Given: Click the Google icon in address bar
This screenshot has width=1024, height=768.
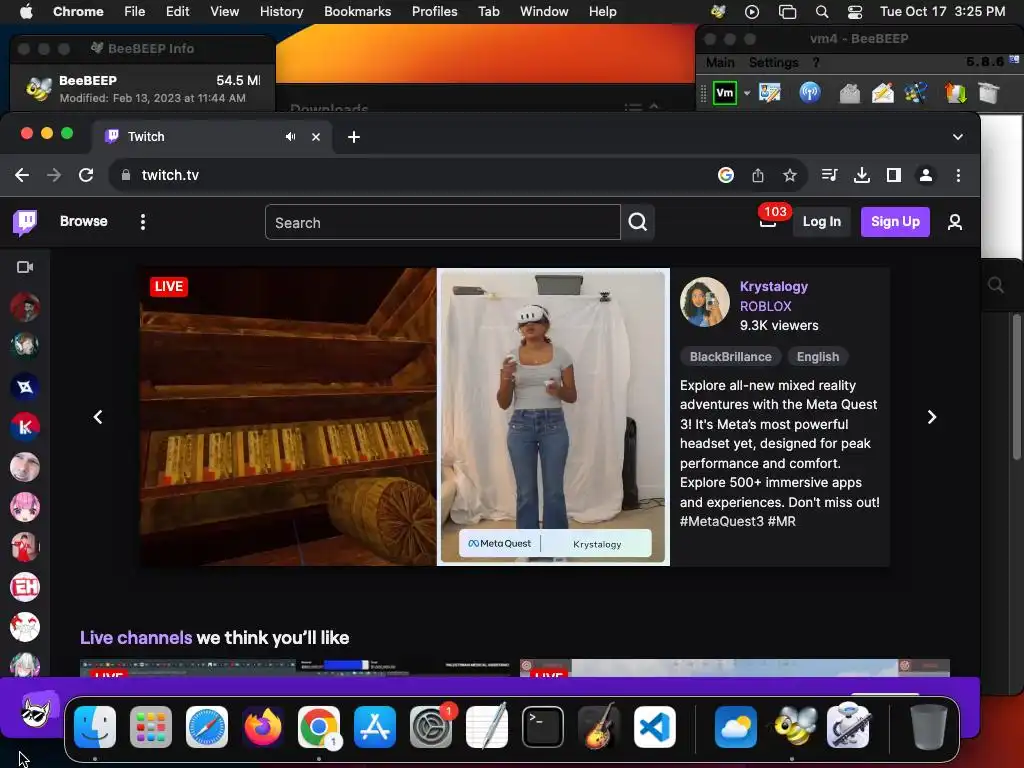Looking at the screenshot, I should (726, 175).
